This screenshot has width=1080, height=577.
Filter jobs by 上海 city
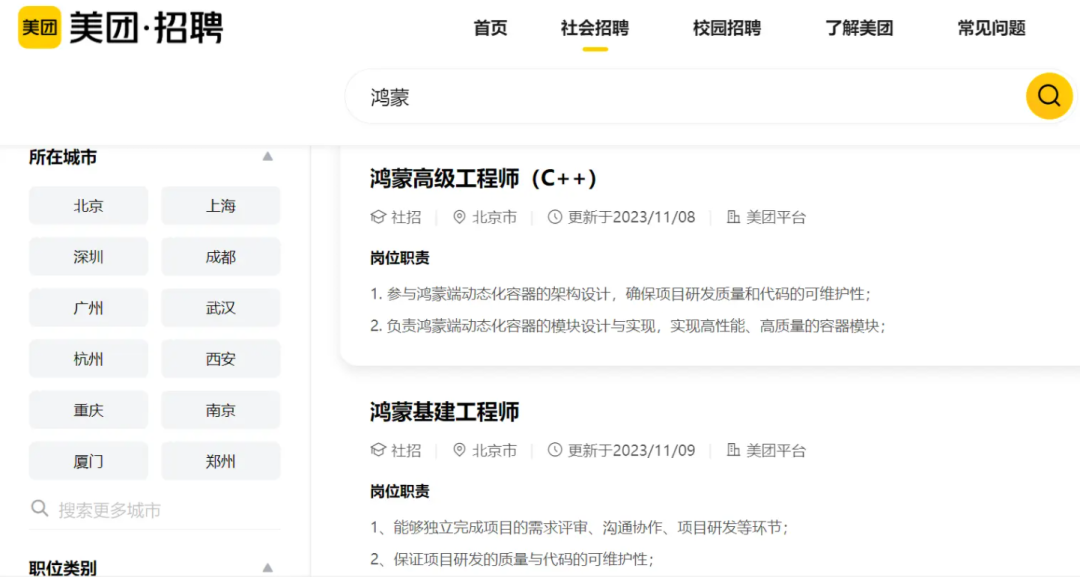pyautogui.click(x=220, y=205)
